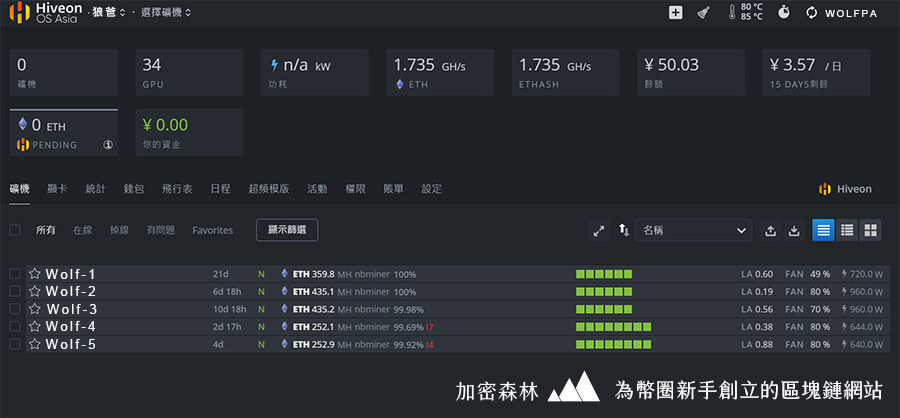Open the WOLFPA account menu

click(x=851, y=13)
